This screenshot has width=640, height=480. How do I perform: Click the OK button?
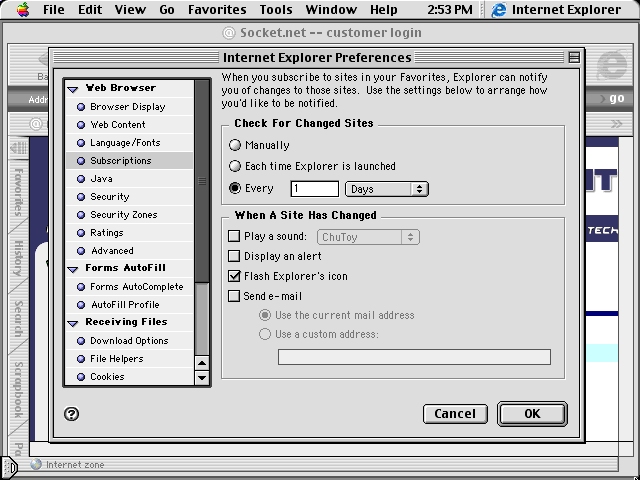tap(532, 414)
